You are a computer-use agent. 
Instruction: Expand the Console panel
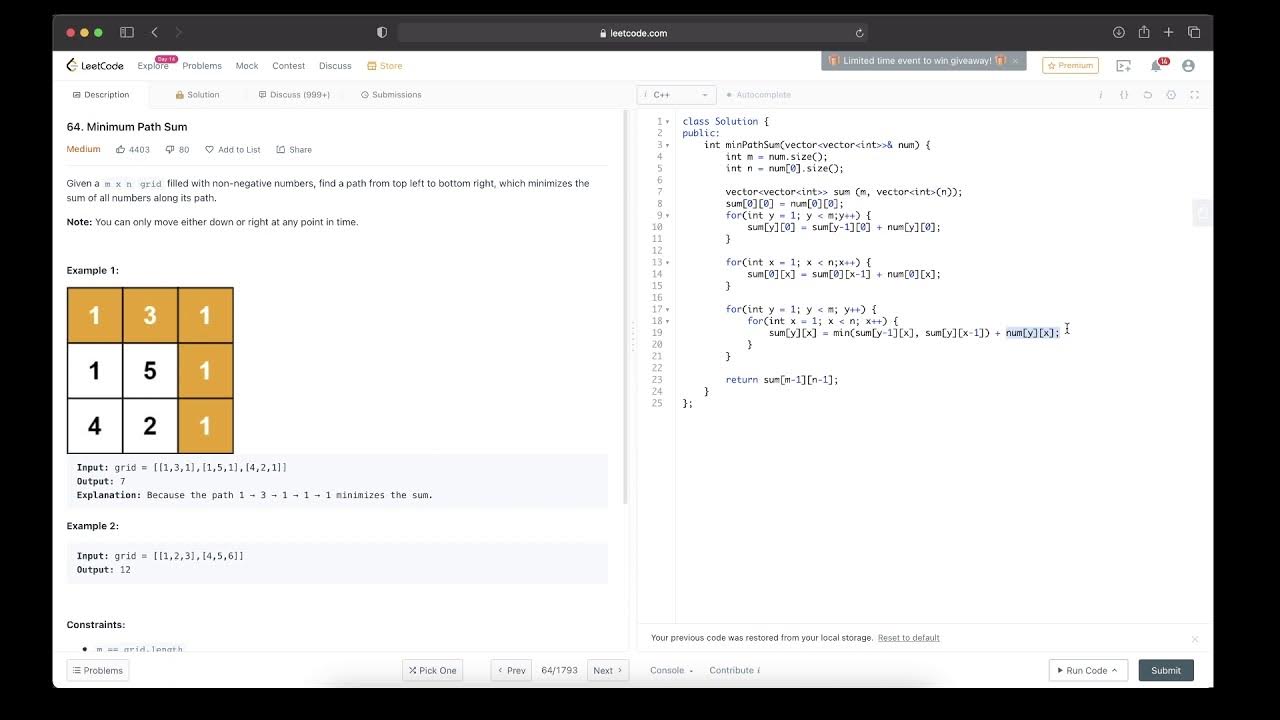(x=671, y=671)
